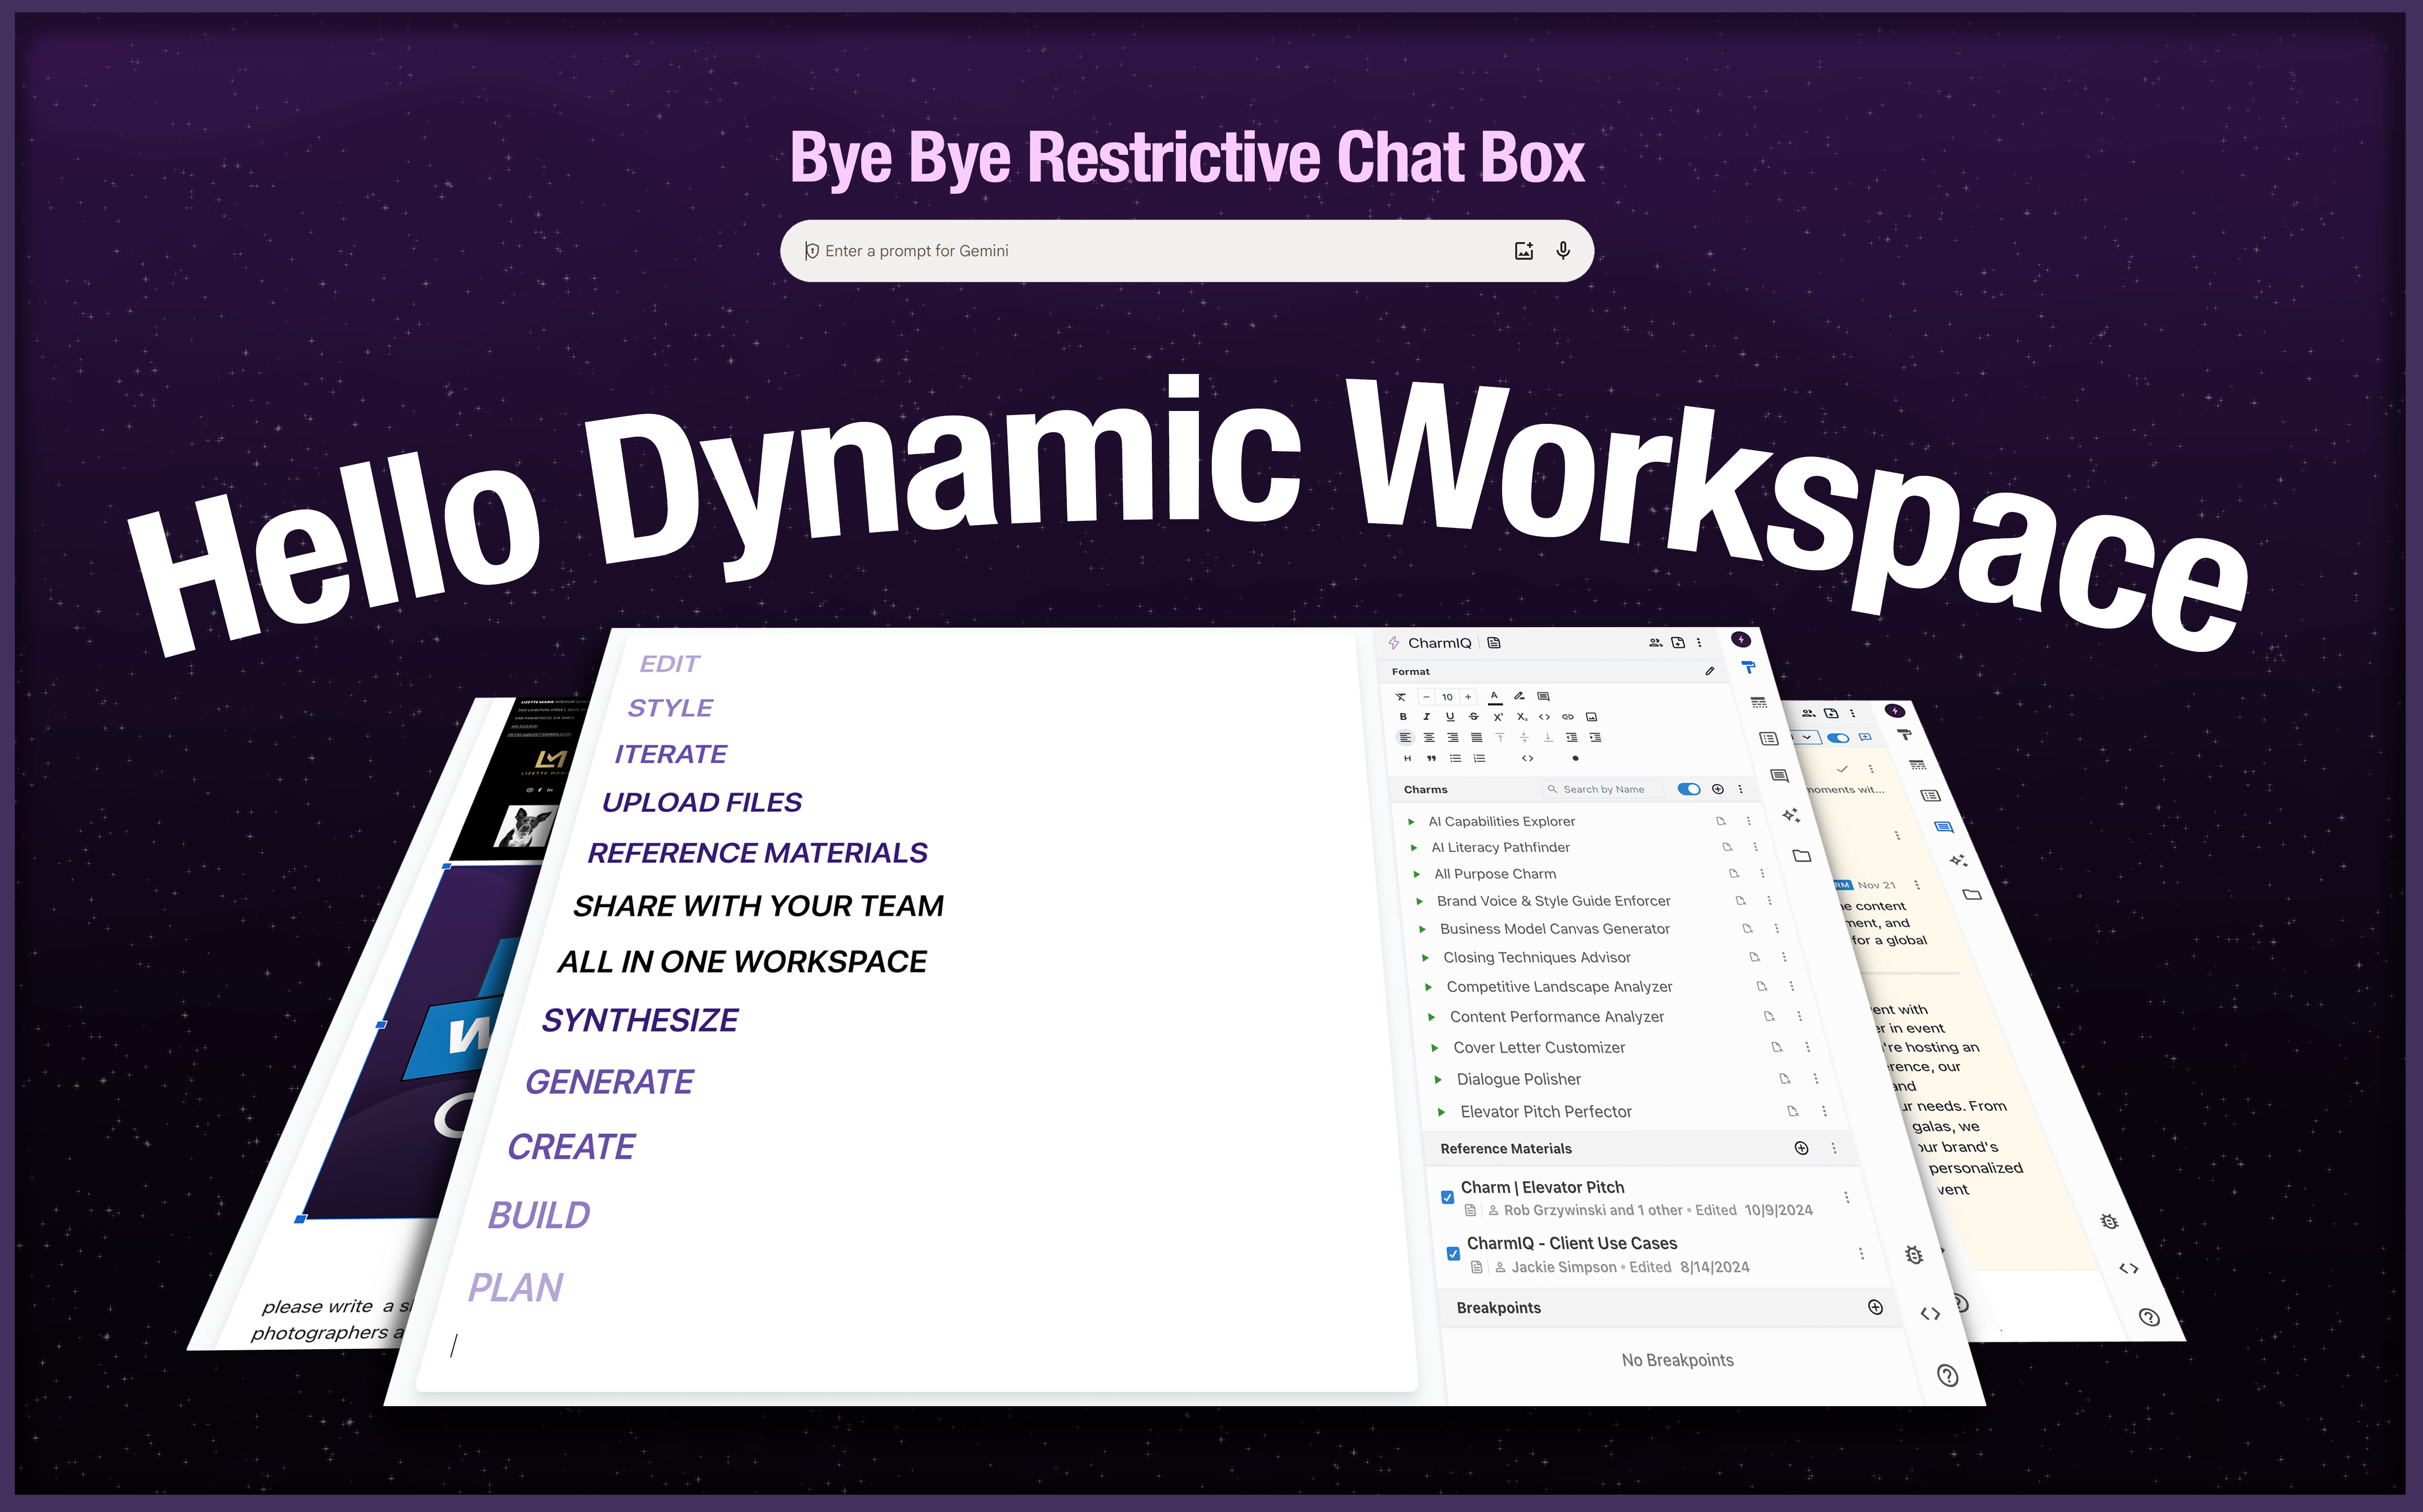Expand Brand Voice & Style Guide Enforcer
The height and width of the screenshot is (1512, 2423).
click(1420, 902)
